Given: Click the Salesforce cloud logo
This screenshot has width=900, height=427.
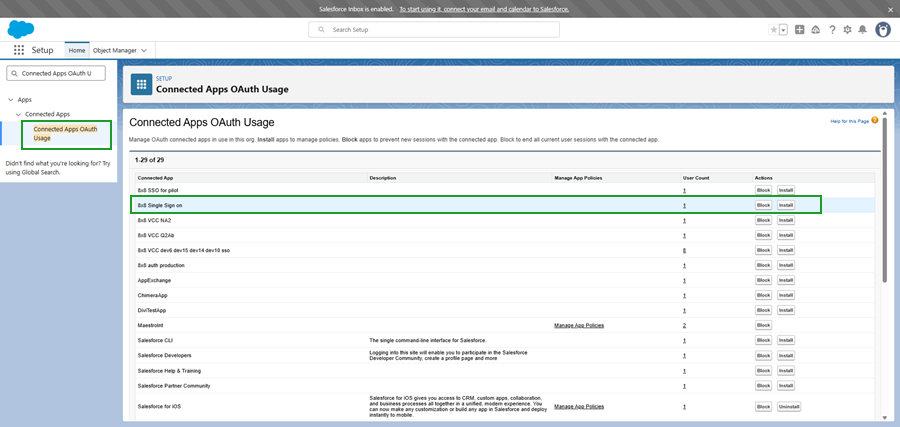Looking at the screenshot, I should (22, 29).
